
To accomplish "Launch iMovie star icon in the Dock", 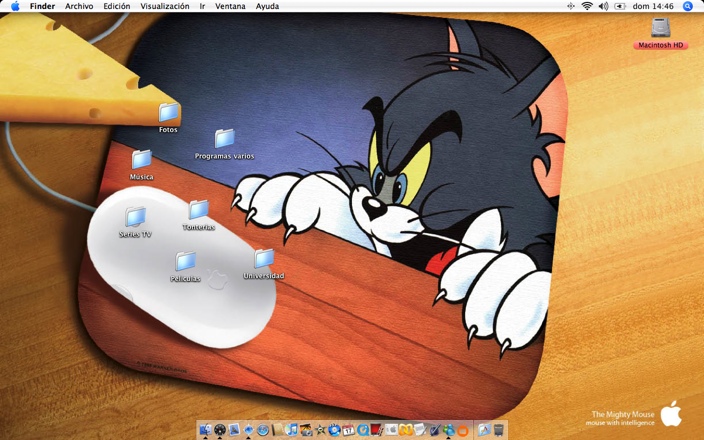I will point(320,430).
